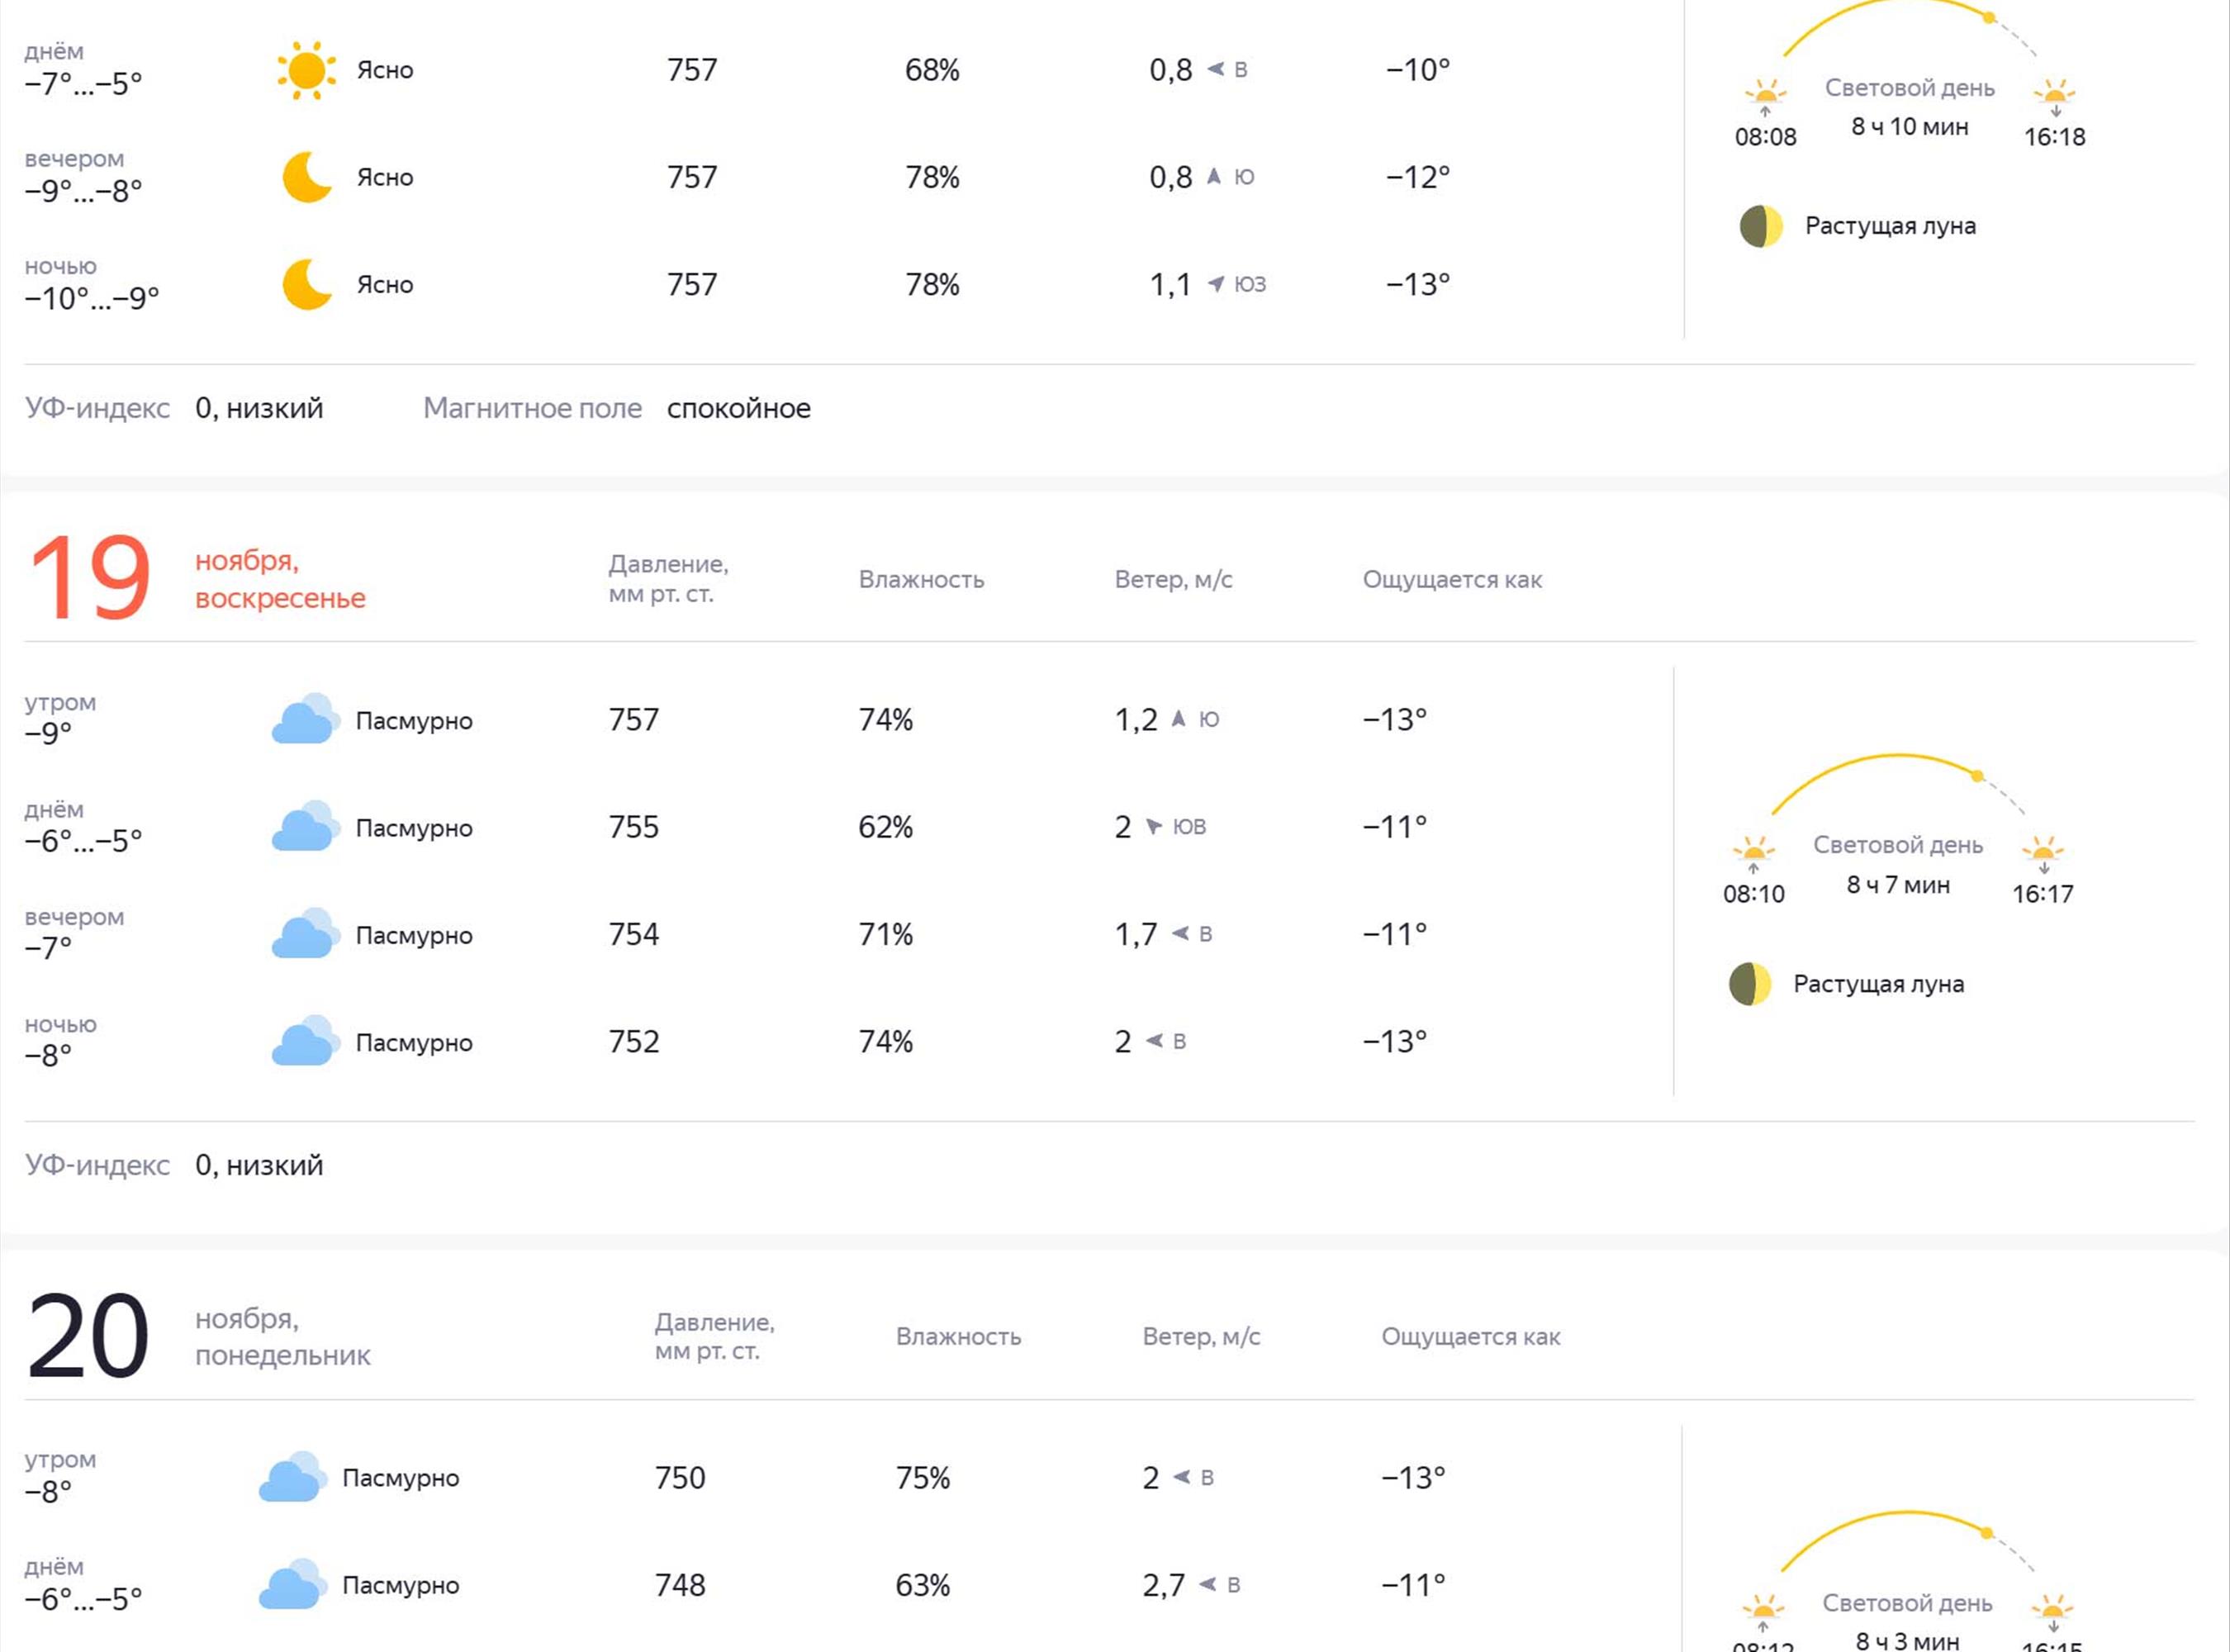Screen dimensions: 2230x1652
Task: Click the moon icon in the "вечером" Ясно row
Action: (x=306, y=177)
